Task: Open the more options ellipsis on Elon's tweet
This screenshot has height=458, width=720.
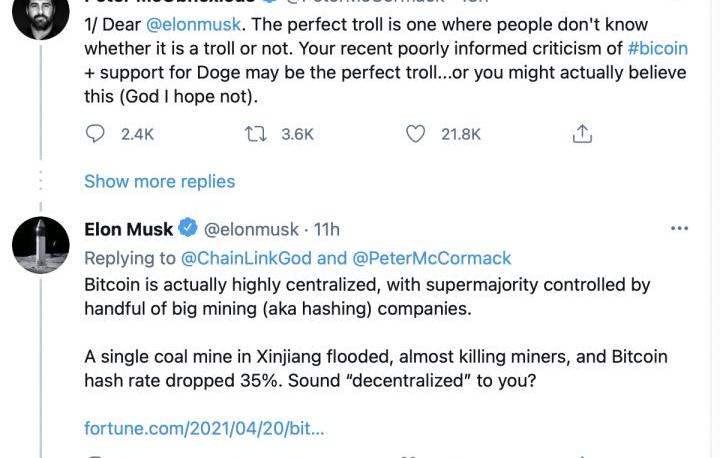Action: 679,229
